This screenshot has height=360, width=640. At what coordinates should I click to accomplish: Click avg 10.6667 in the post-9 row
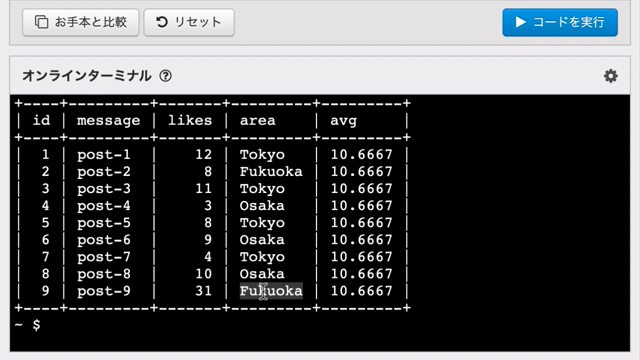pos(362,291)
